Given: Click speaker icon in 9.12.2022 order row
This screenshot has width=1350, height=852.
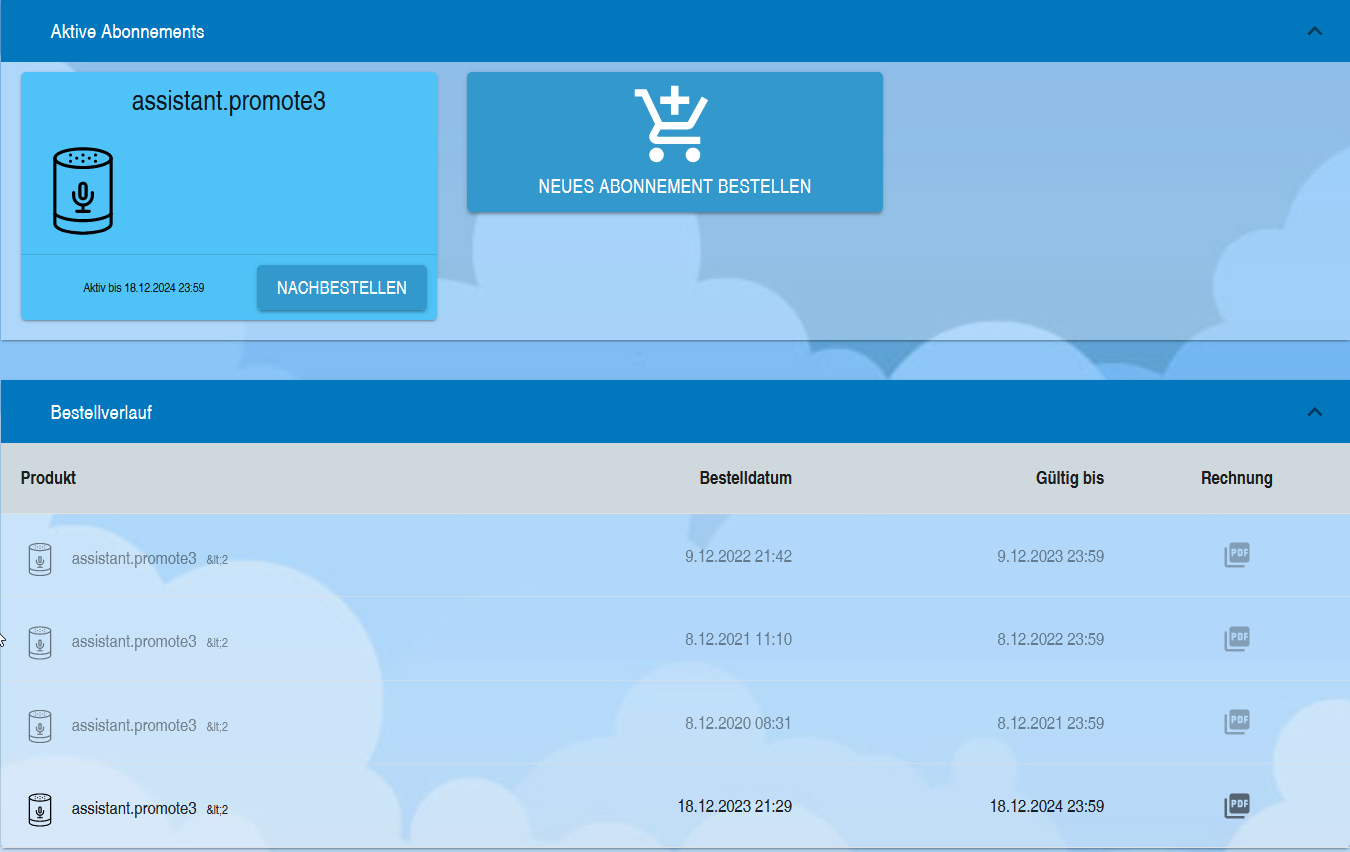Looking at the screenshot, I should pyautogui.click(x=40, y=559).
